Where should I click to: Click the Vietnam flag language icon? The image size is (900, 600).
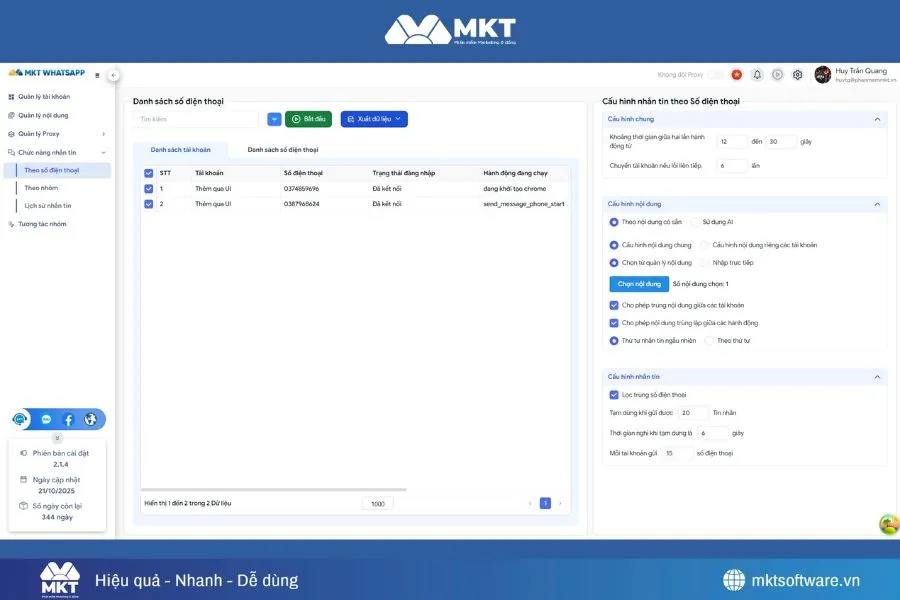pos(736,74)
